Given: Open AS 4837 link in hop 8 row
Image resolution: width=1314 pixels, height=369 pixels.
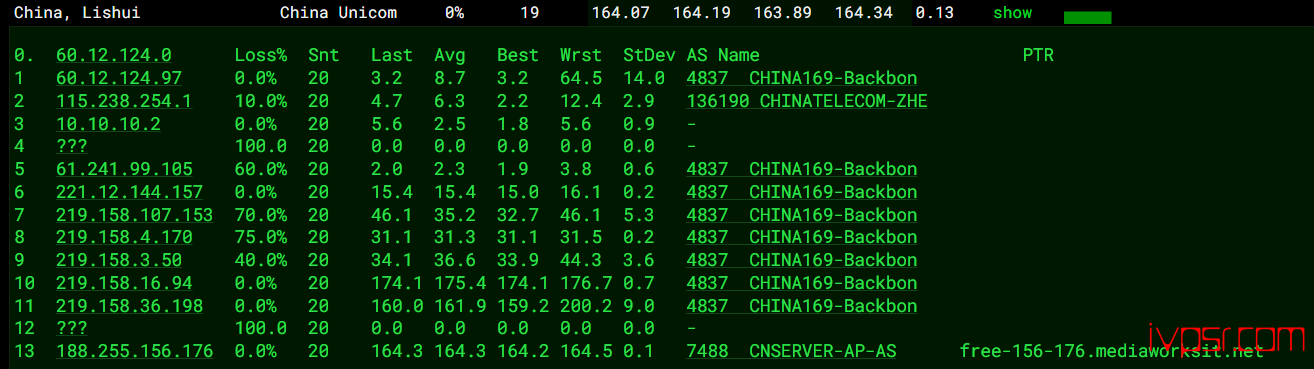Looking at the screenshot, I should click(x=802, y=238).
